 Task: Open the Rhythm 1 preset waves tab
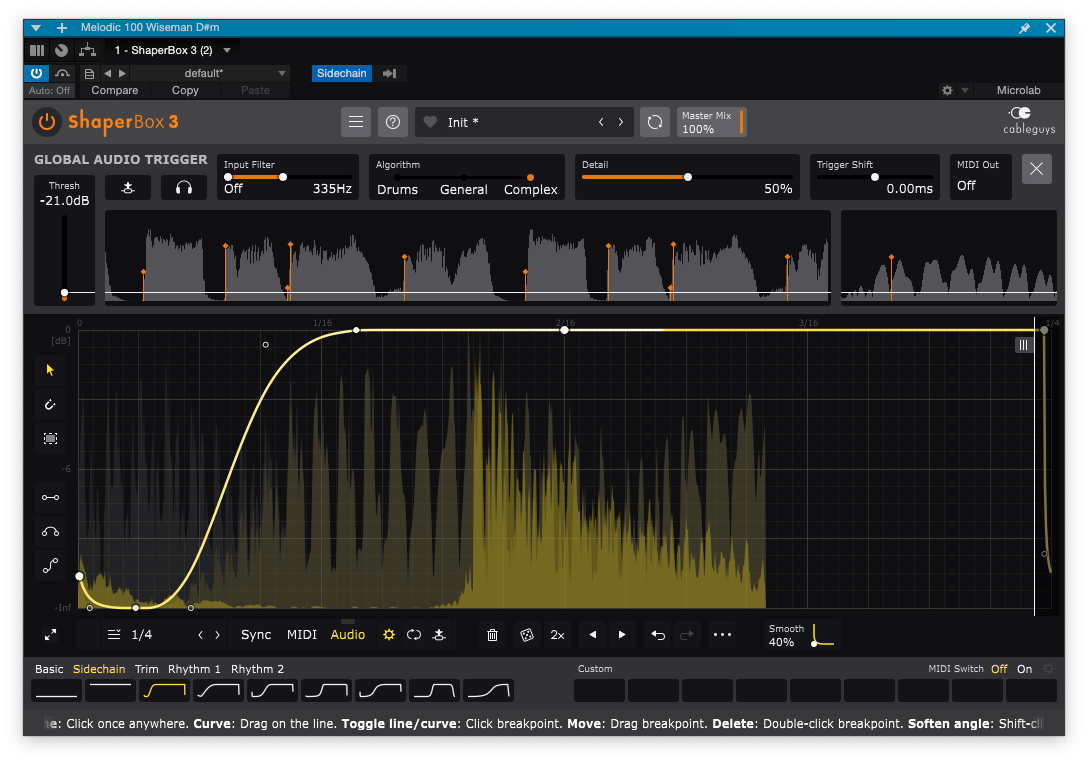(194, 669)
